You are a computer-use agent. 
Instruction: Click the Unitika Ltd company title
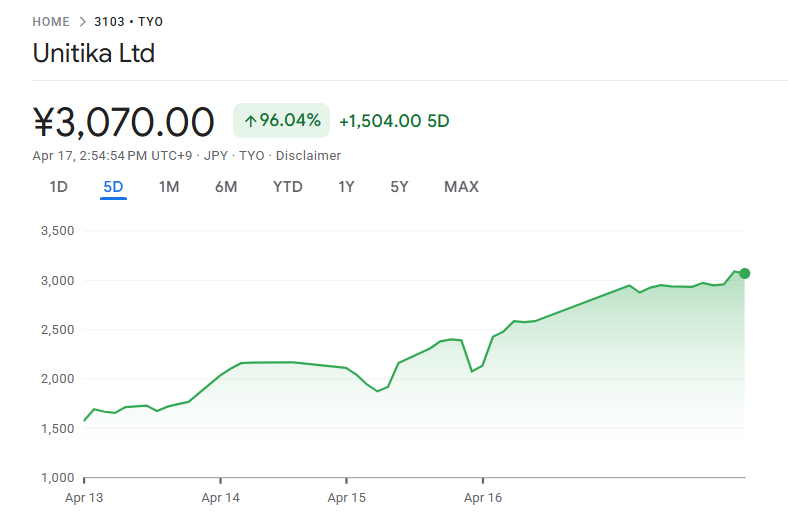94,53
